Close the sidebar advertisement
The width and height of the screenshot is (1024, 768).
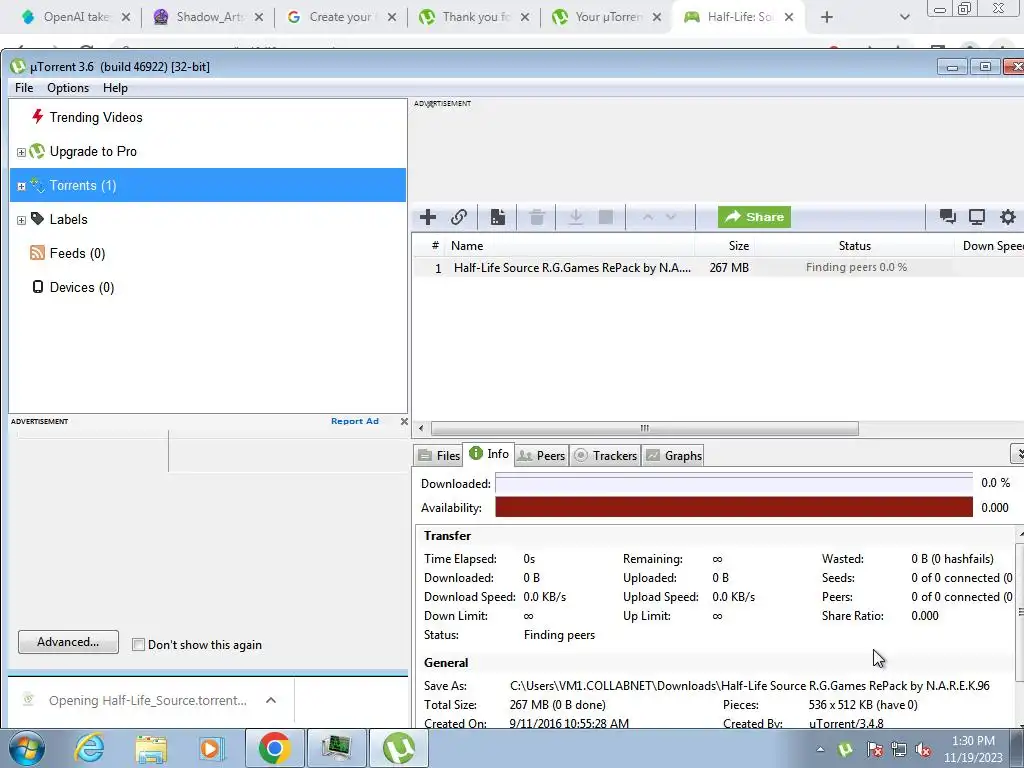(x=404, y=421)
